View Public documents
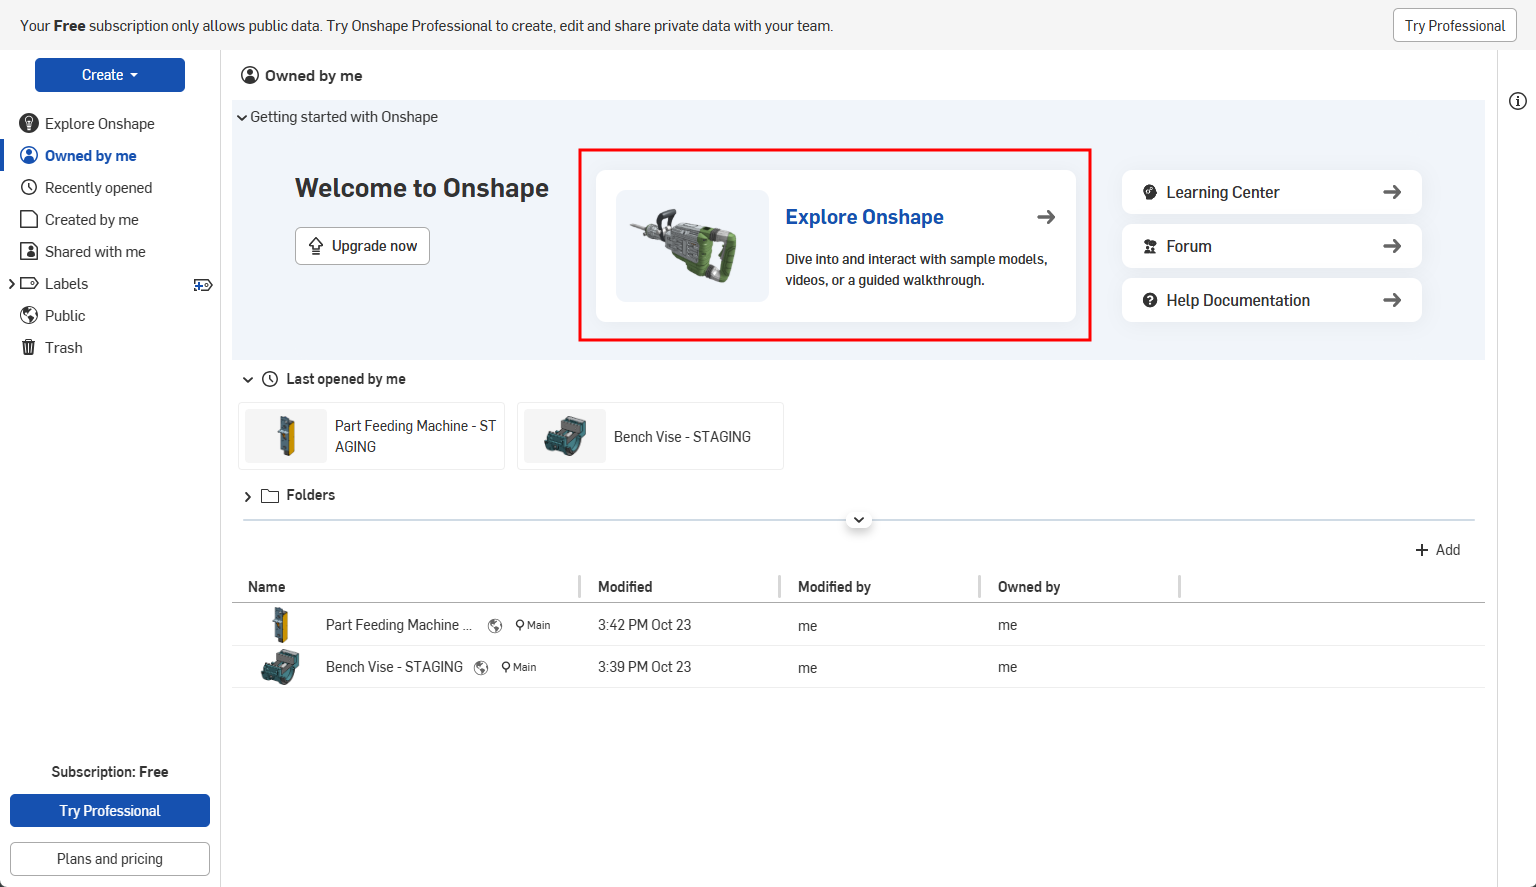Screen dimensions: 1536x887 (64, 315)
